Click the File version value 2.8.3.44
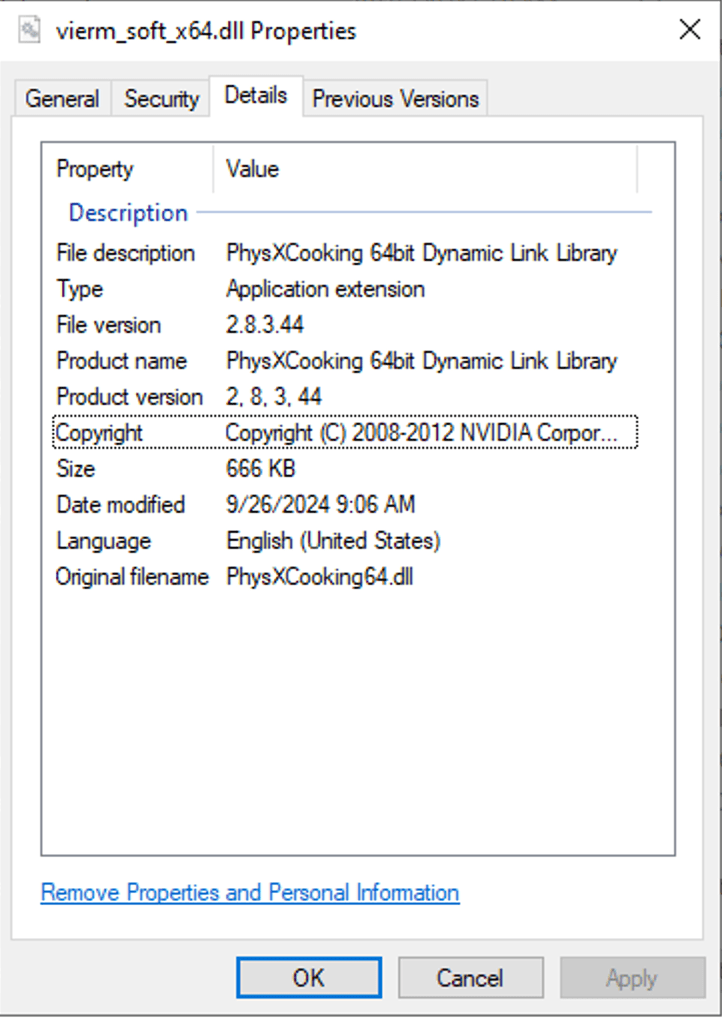Image resolution: width=722 pixels, height=1018 pixels. (264, 325)
